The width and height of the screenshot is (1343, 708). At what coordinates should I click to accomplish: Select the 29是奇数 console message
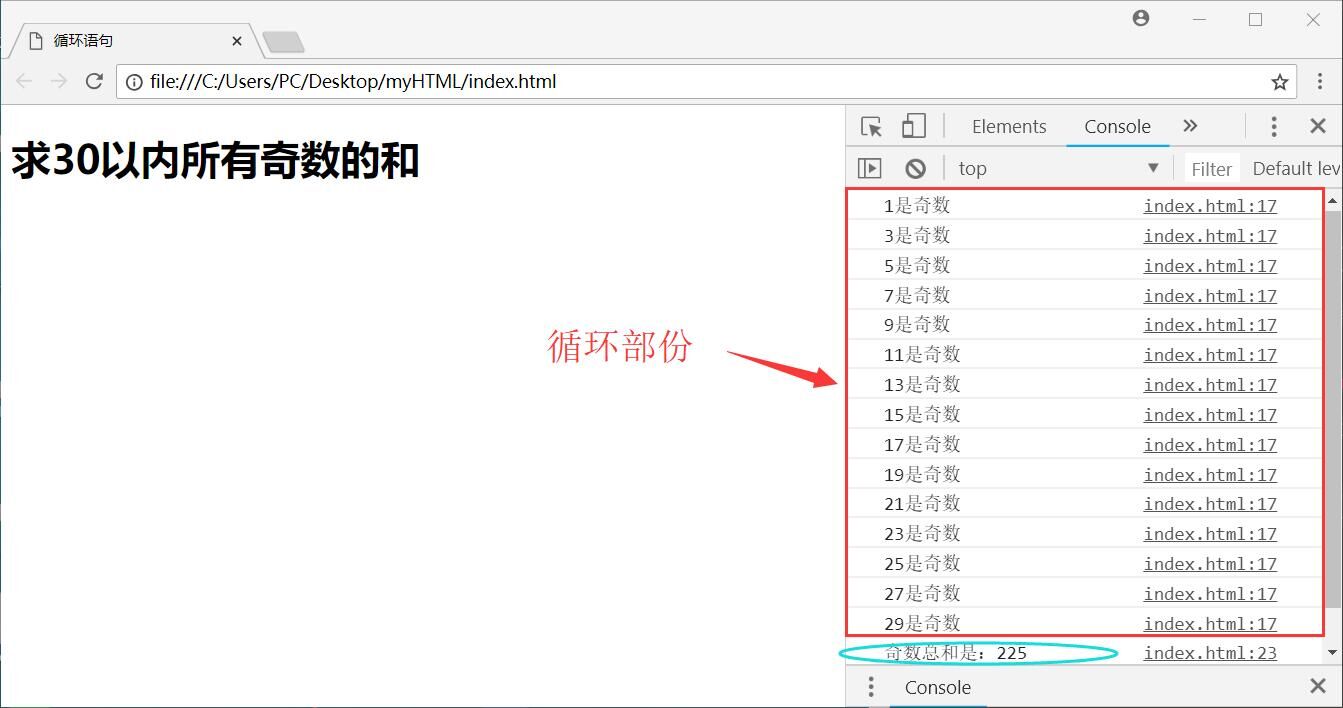[922, 624]
